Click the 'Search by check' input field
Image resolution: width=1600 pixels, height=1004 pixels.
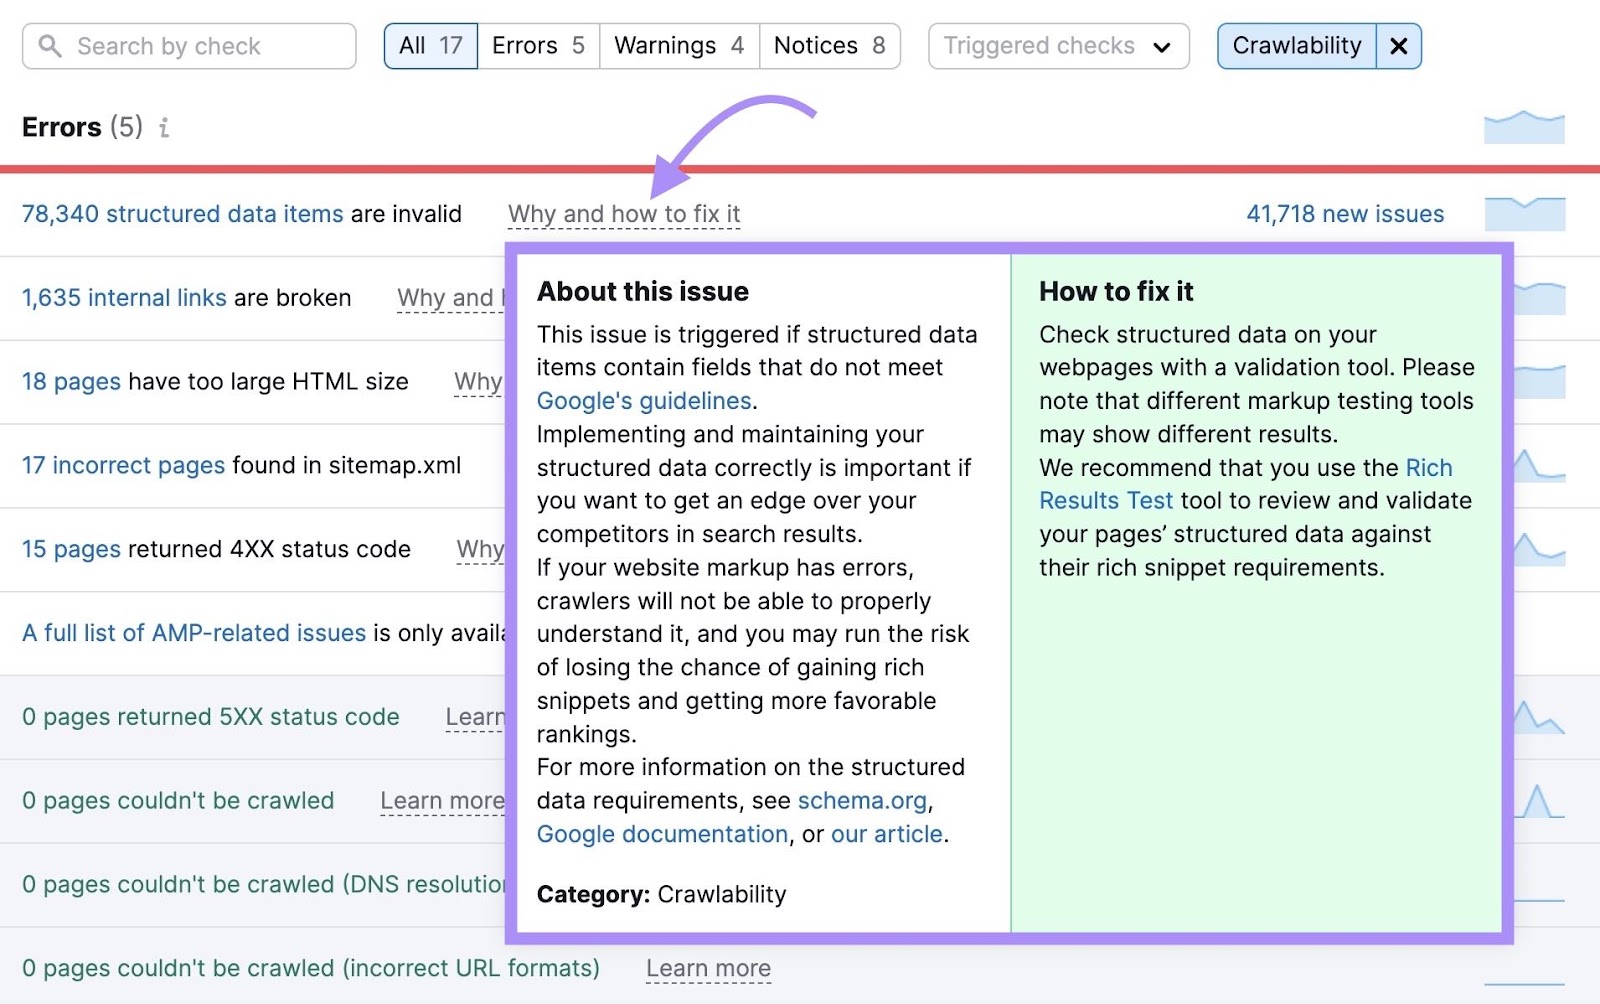pos(190,45)
